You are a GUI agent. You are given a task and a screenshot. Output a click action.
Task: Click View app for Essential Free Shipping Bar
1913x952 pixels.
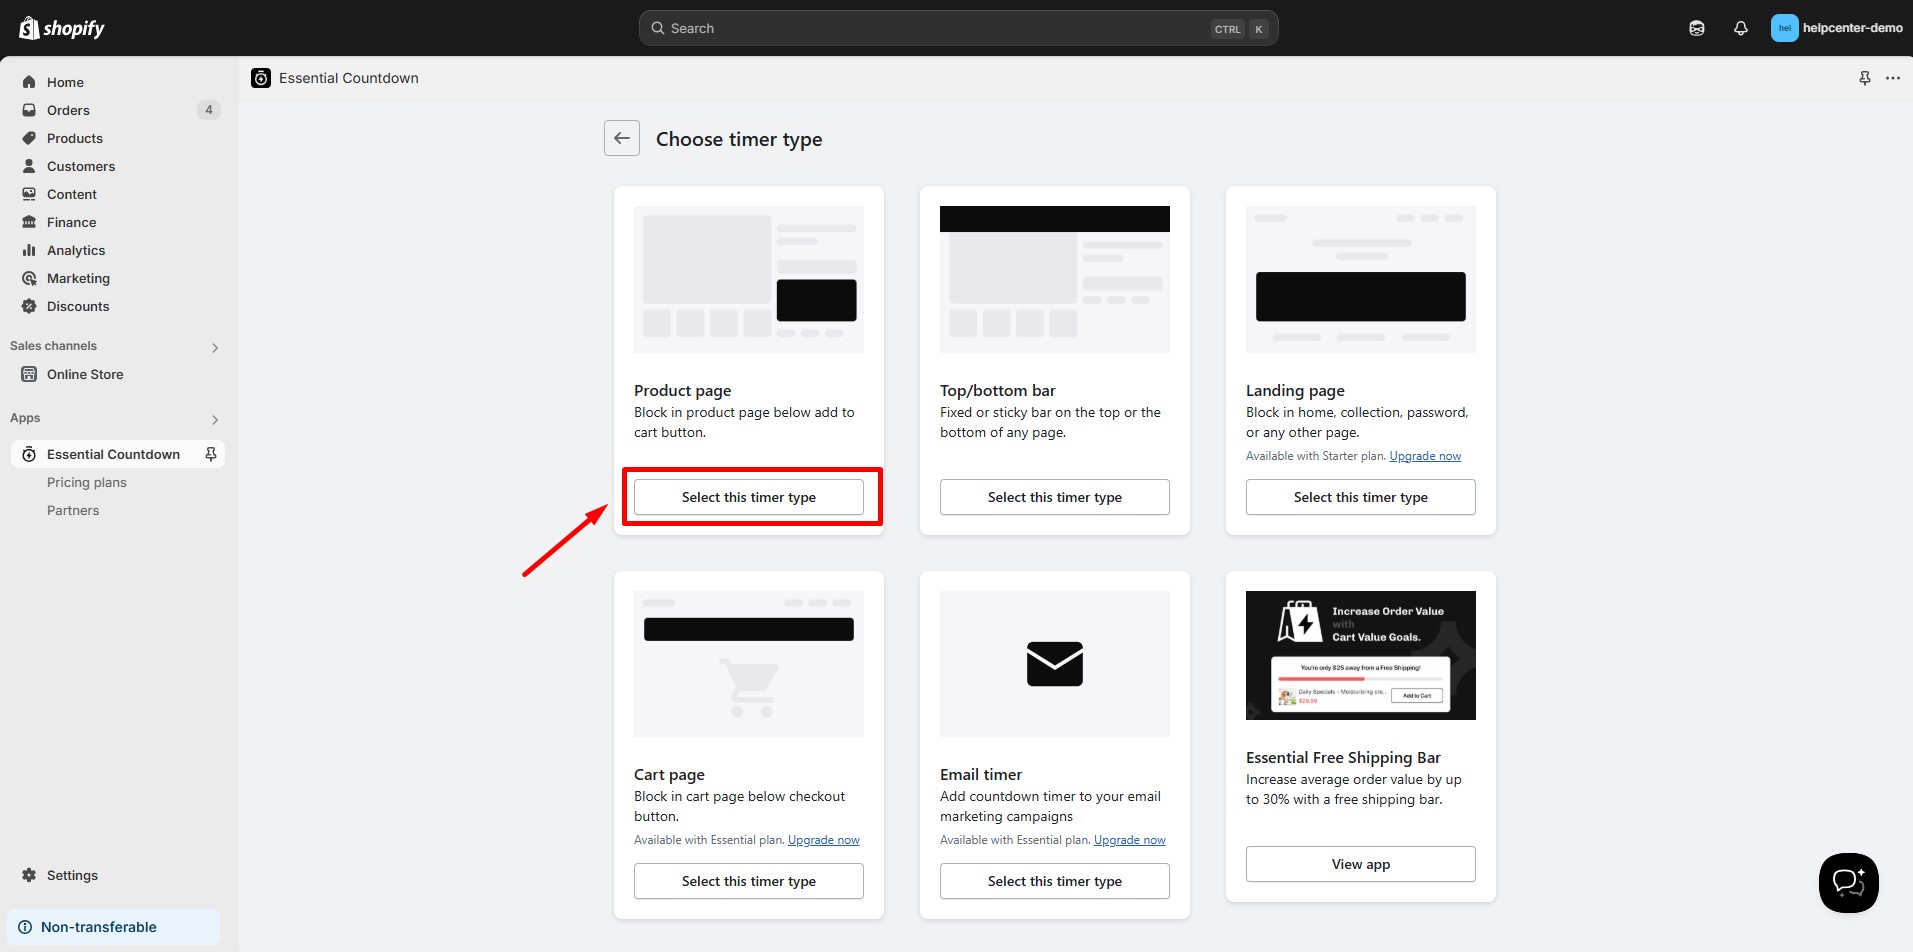pyautogui.click(x=1360, y=864)
